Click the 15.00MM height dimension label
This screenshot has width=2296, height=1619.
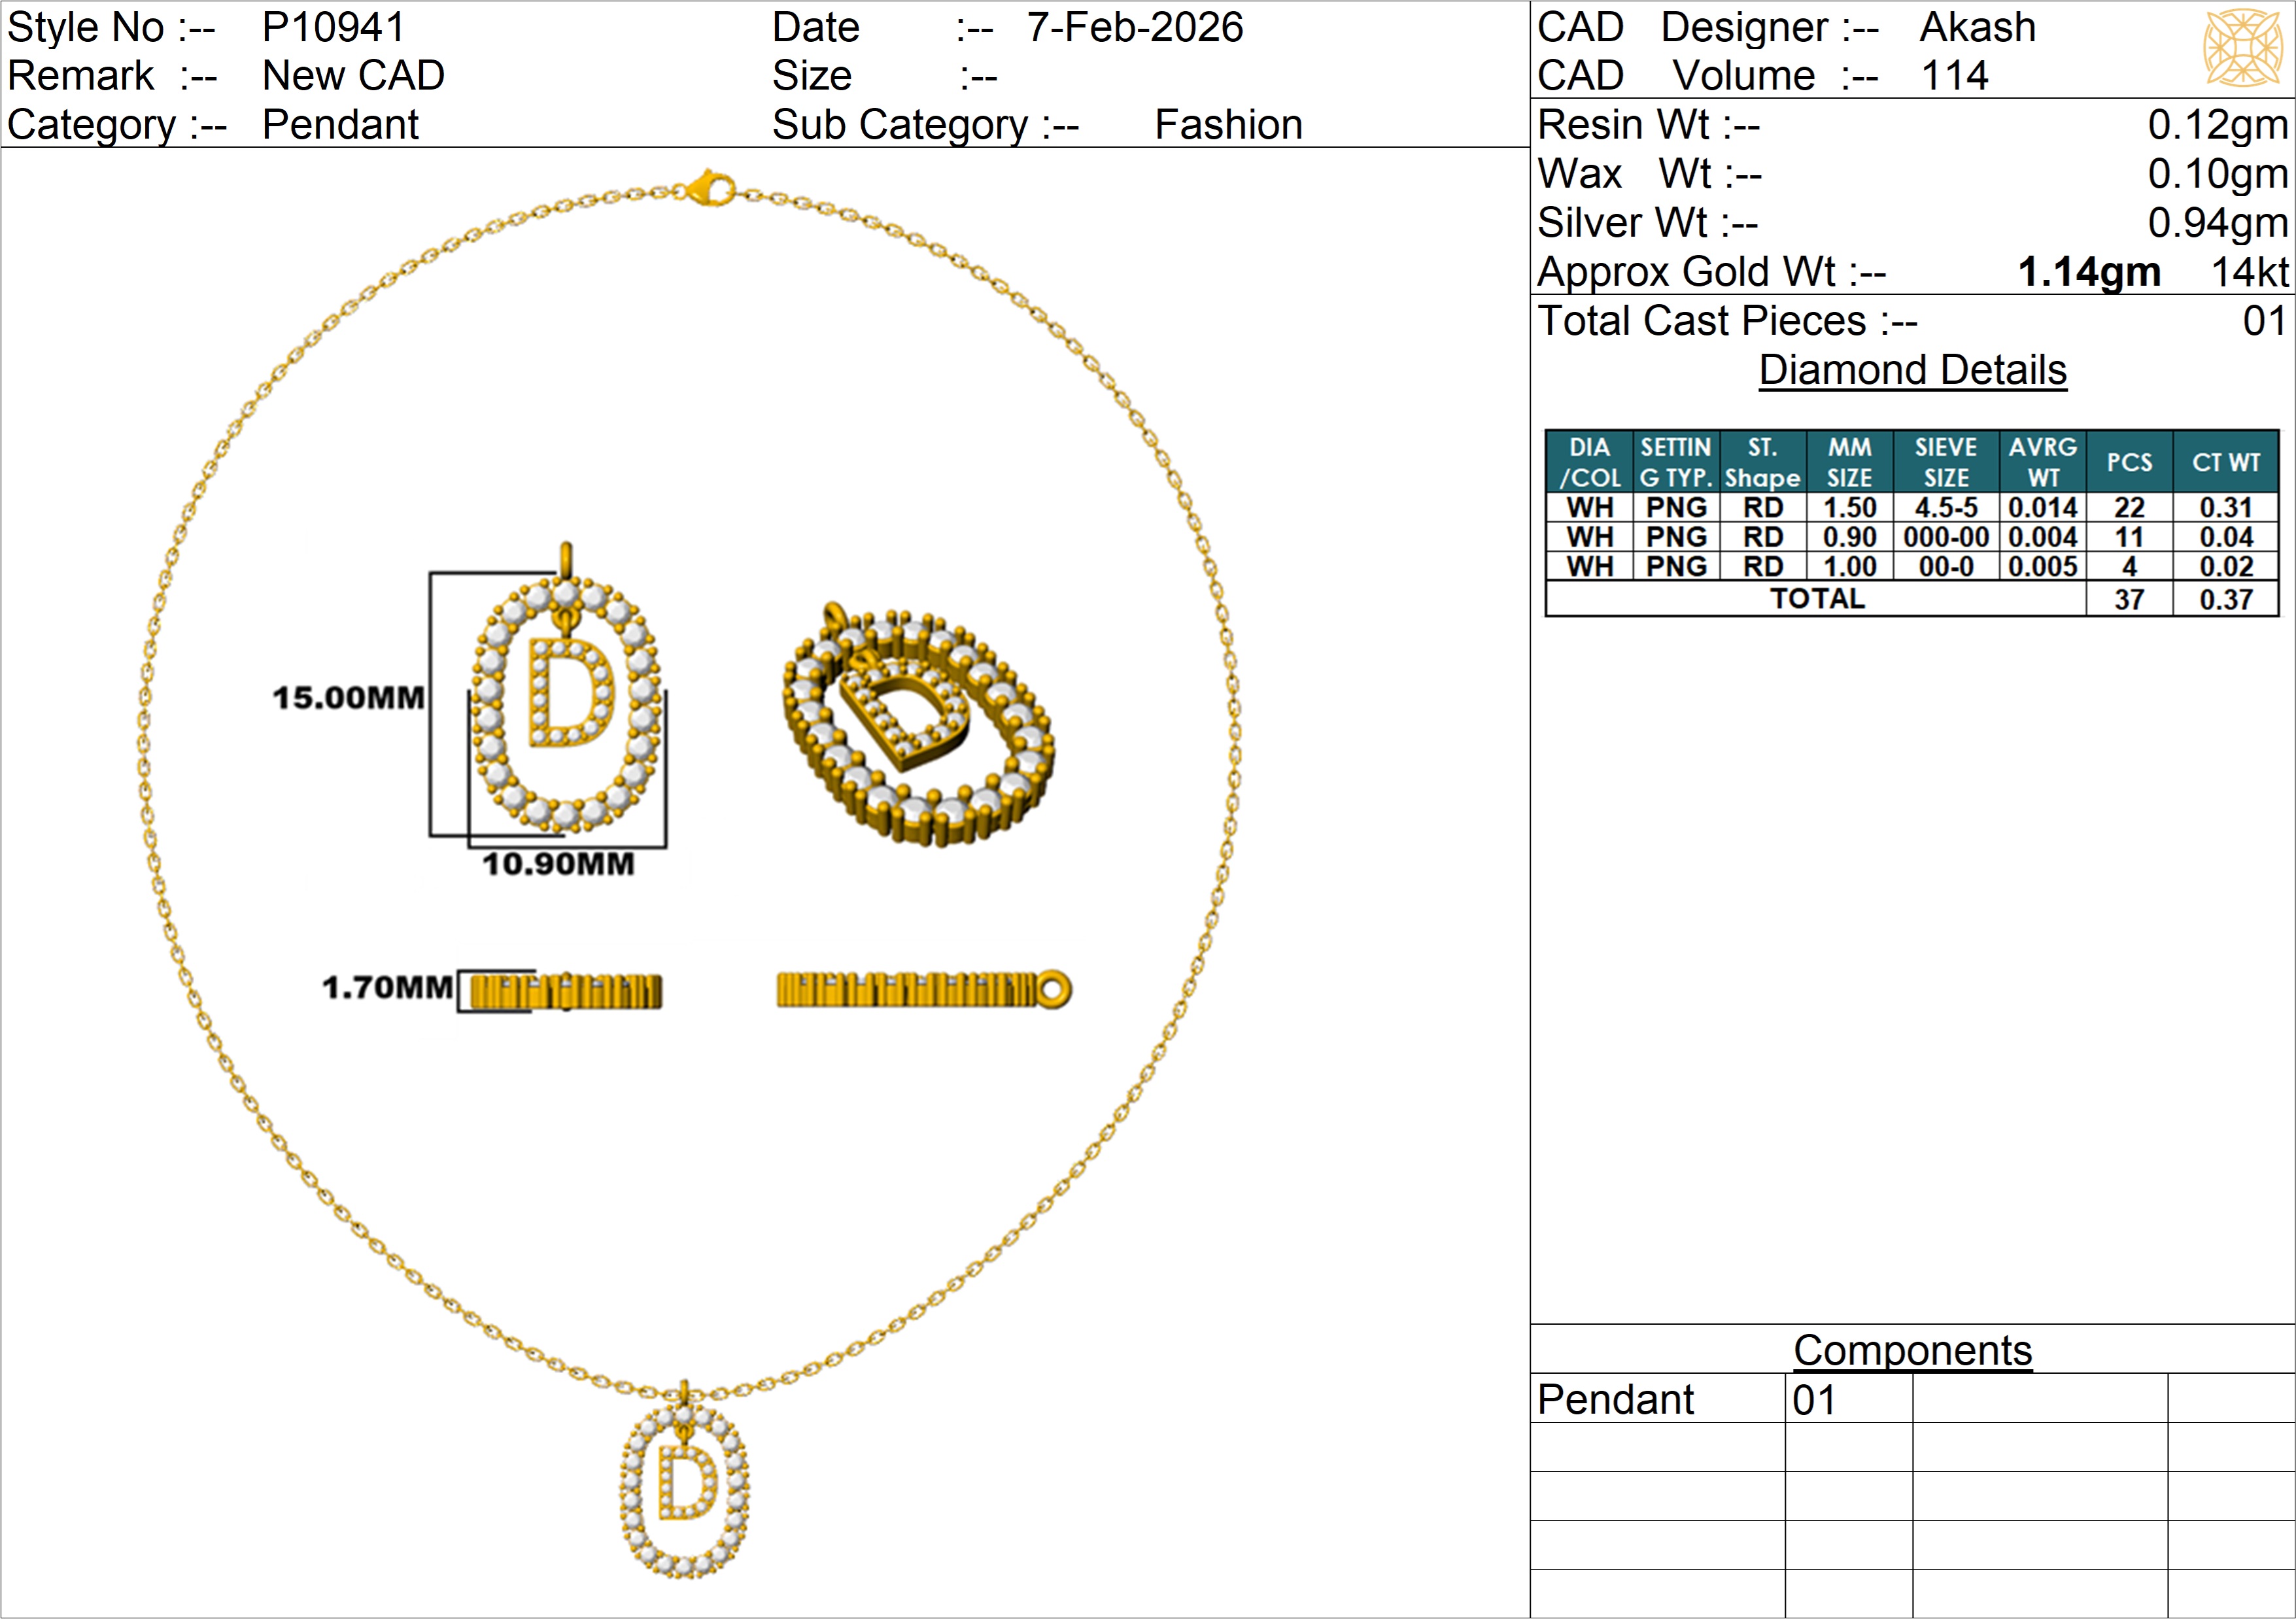coord(348,698)
